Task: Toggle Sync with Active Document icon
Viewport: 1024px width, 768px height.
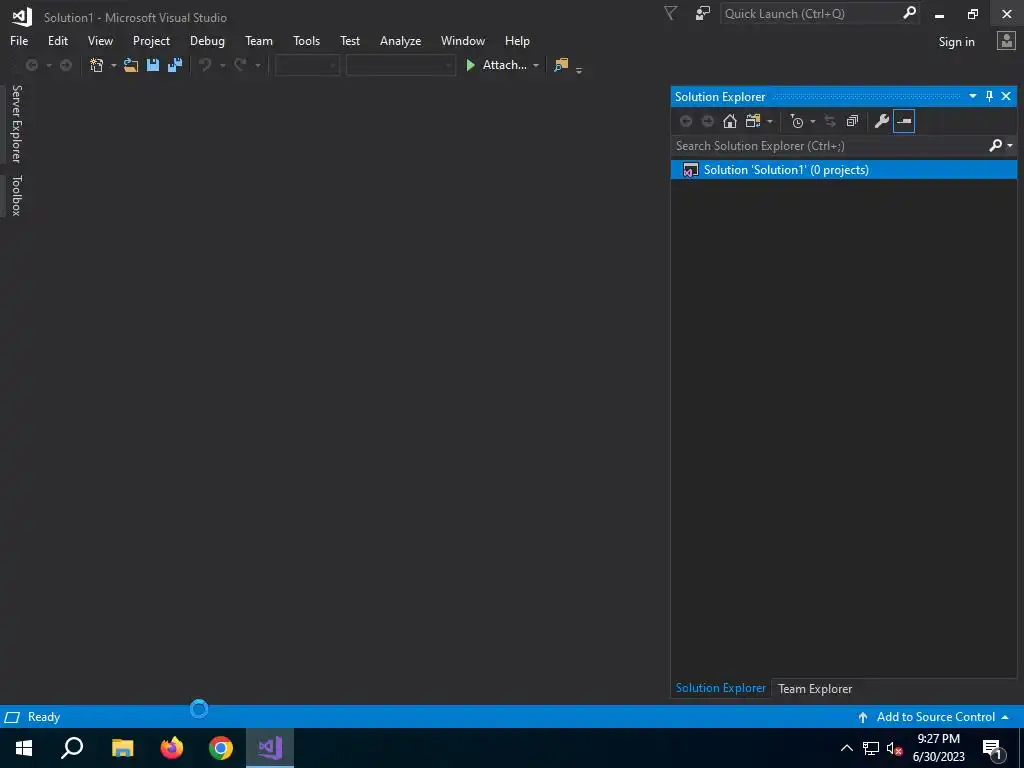Action: pos(830,121)
